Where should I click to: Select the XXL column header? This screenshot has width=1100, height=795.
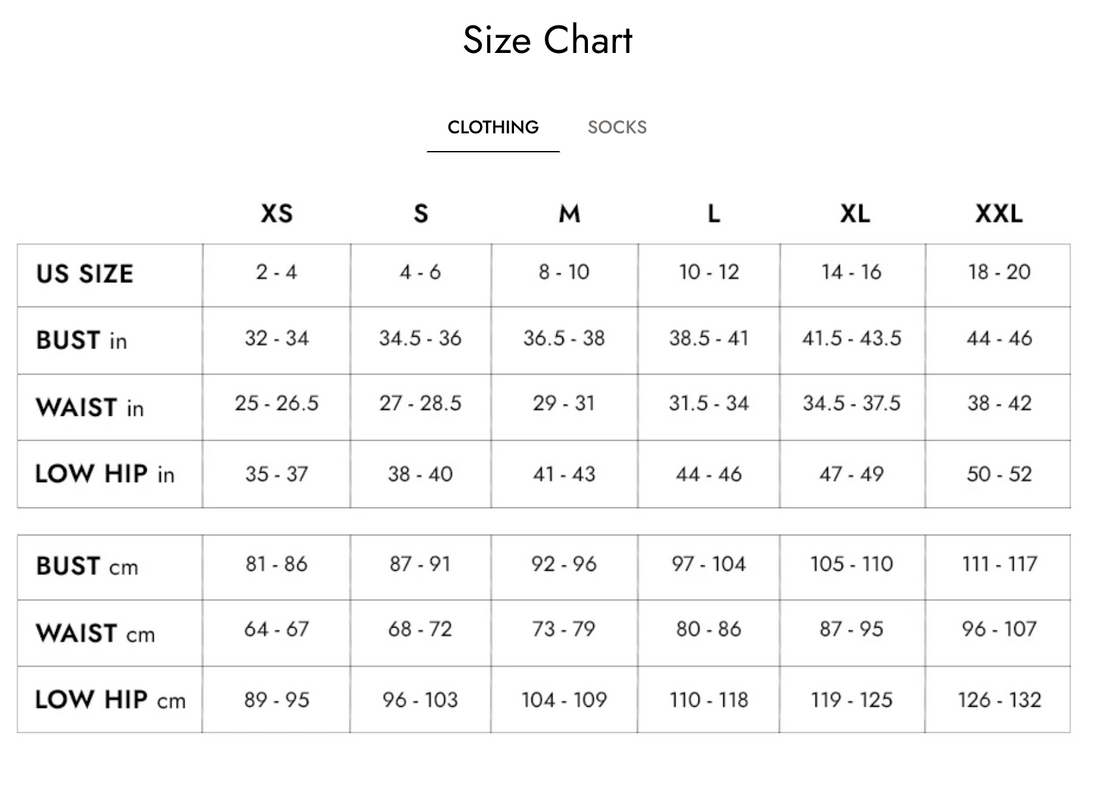click(999, 214)
